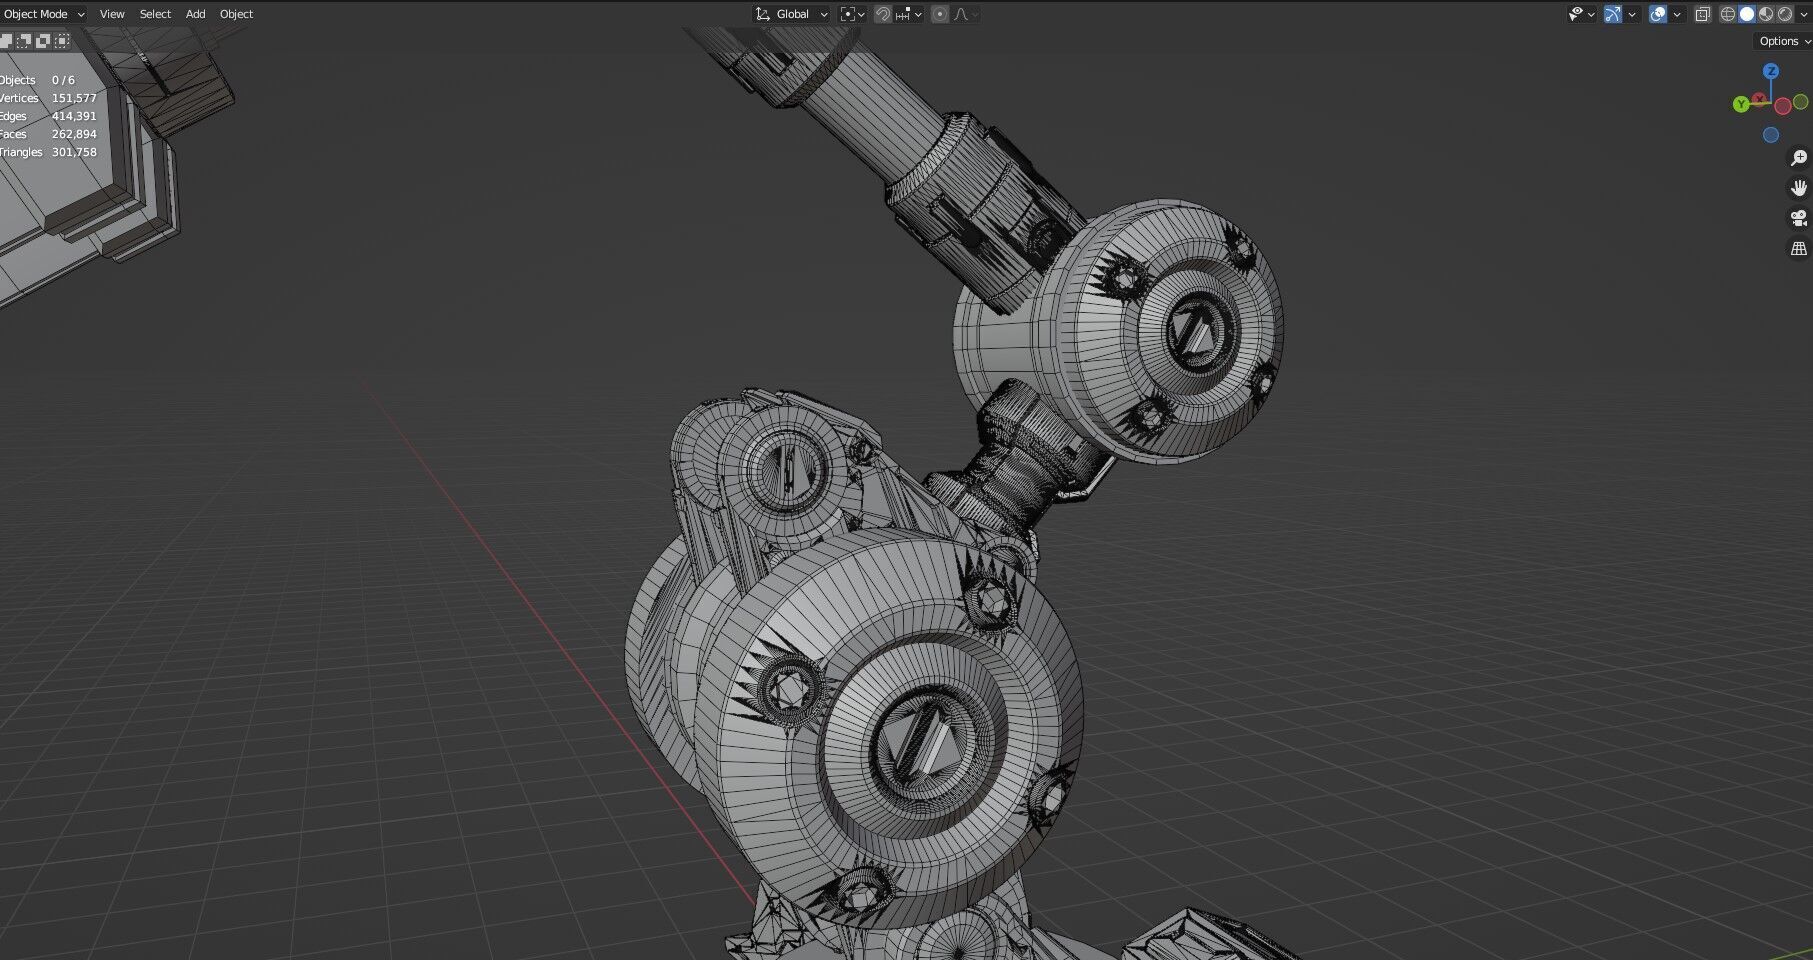
Task: Click the blue negative Z axis circle
Action: [x=1771, y=135]
